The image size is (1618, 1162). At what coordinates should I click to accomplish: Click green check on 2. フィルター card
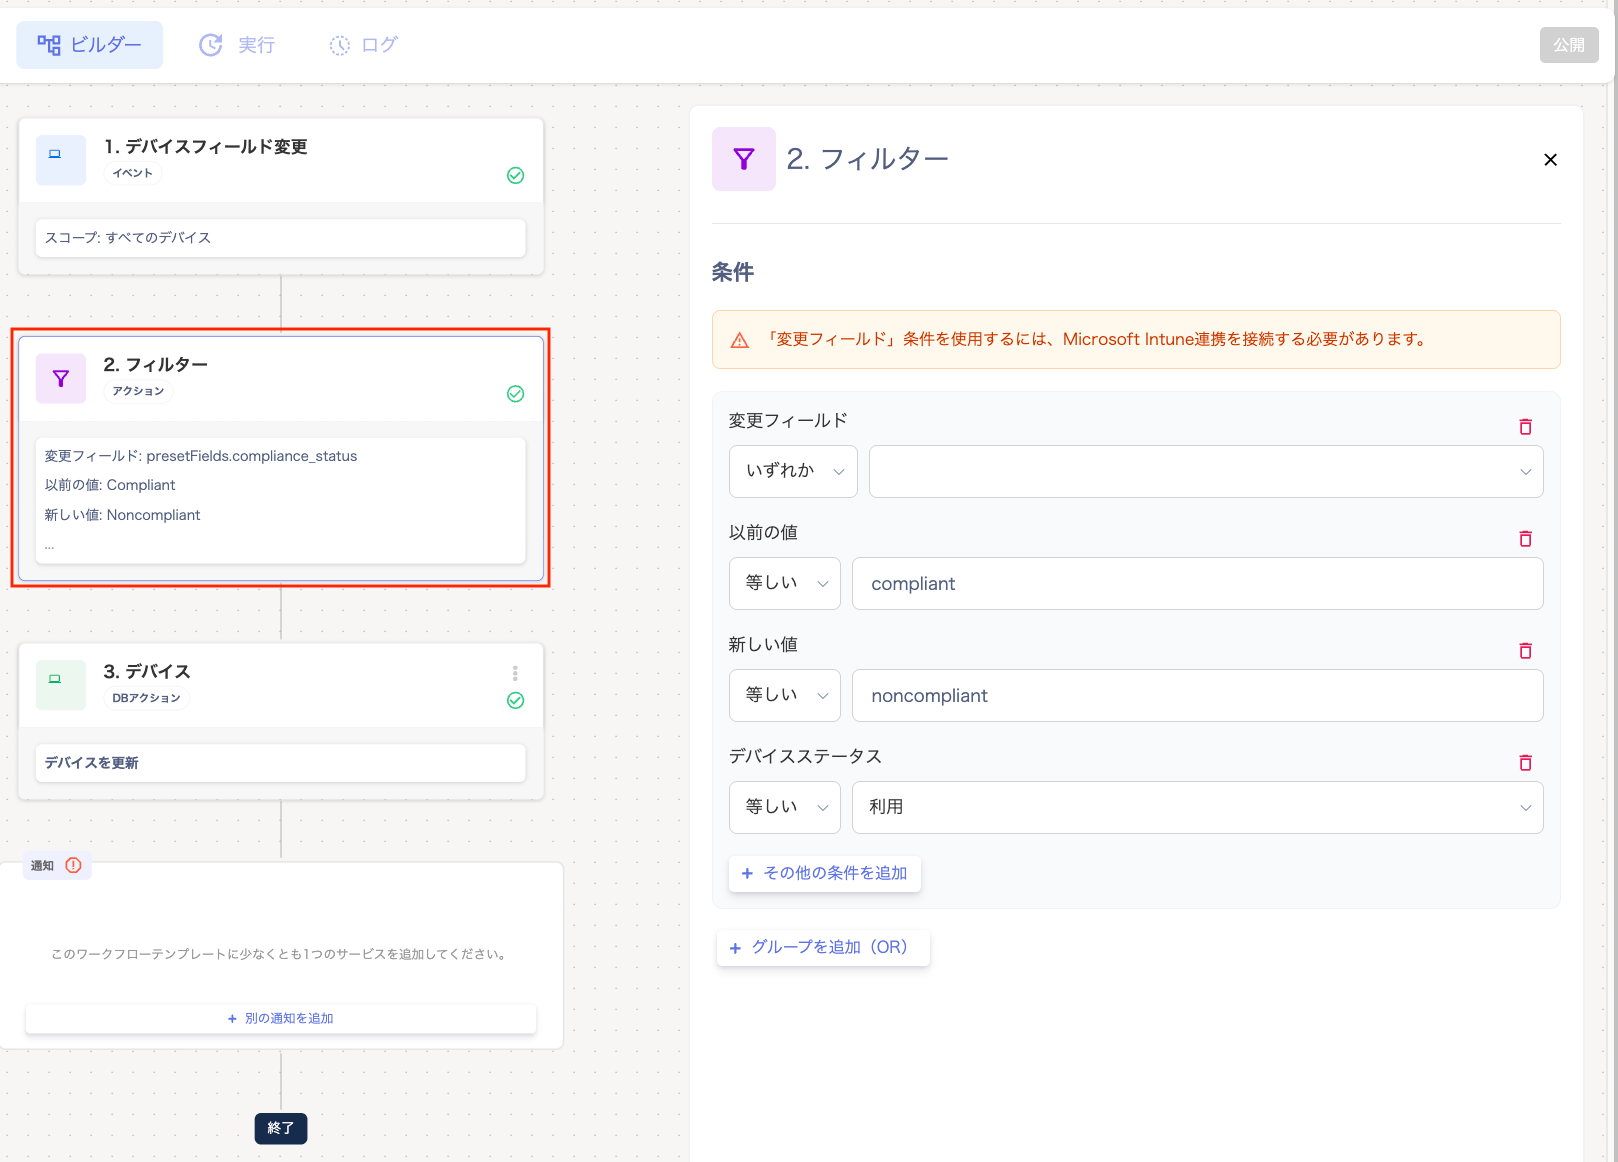click(515, 394)
